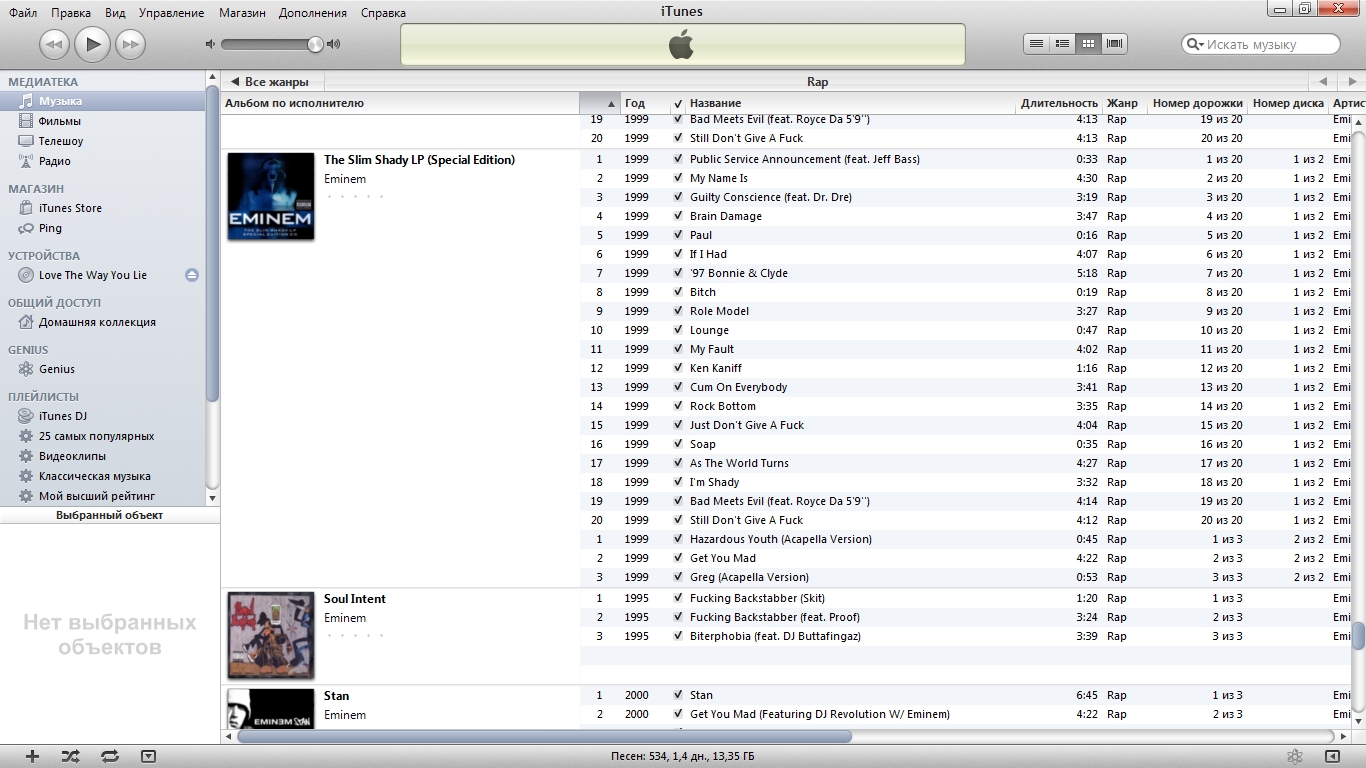
Task: Open the Файл menu
Action: (23, 13)
